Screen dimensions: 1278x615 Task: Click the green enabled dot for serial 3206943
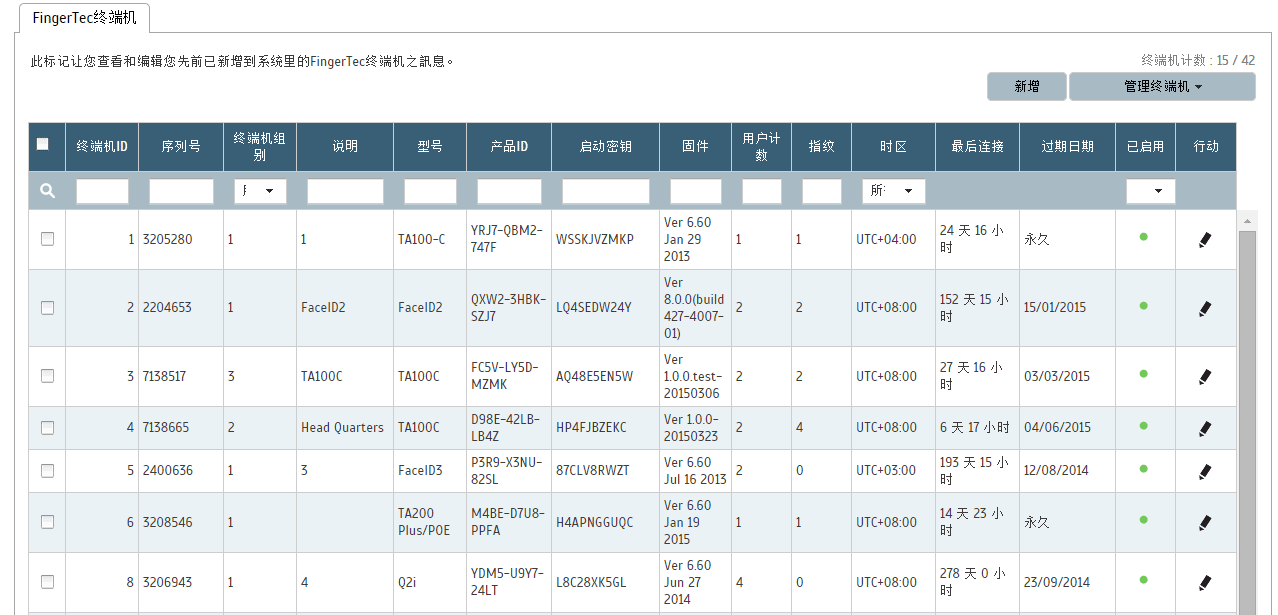1143,578
